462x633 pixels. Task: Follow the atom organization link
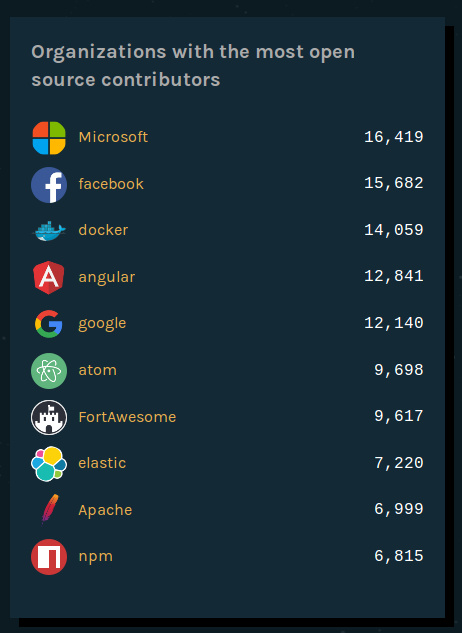(x=98, y=370)
